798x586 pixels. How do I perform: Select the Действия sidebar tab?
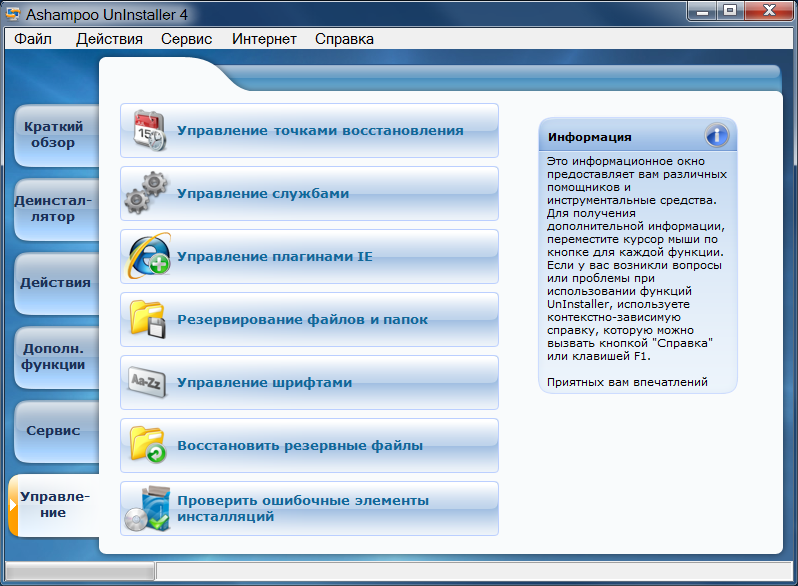click(55, 282)
